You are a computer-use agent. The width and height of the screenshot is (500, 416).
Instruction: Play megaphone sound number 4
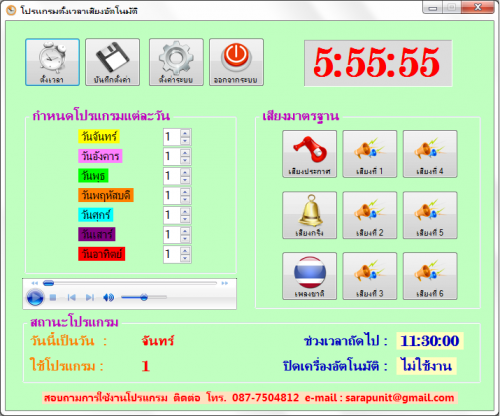tap(430, 154)
